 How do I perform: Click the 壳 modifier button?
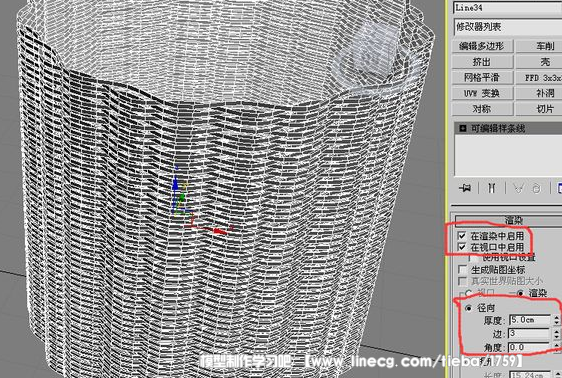point(539,62)
